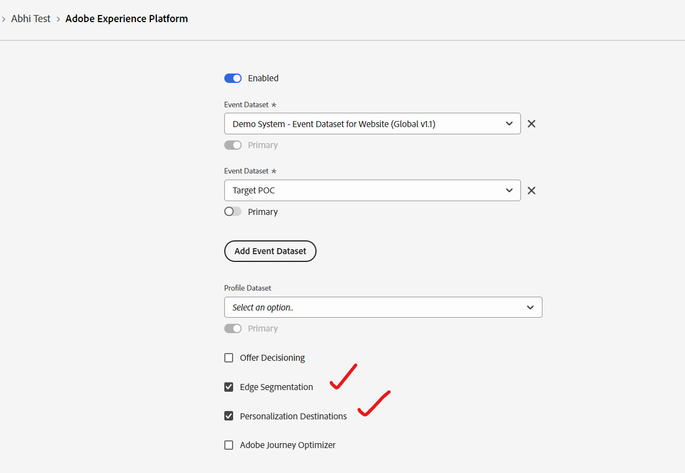Remove the Target POC event dataset row
685x473 pixels.
tap(532, 191)
